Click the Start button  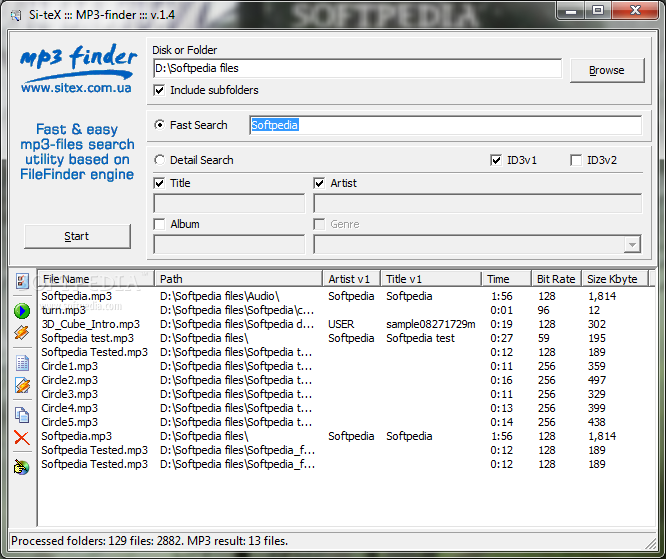(x=77, y=236)
